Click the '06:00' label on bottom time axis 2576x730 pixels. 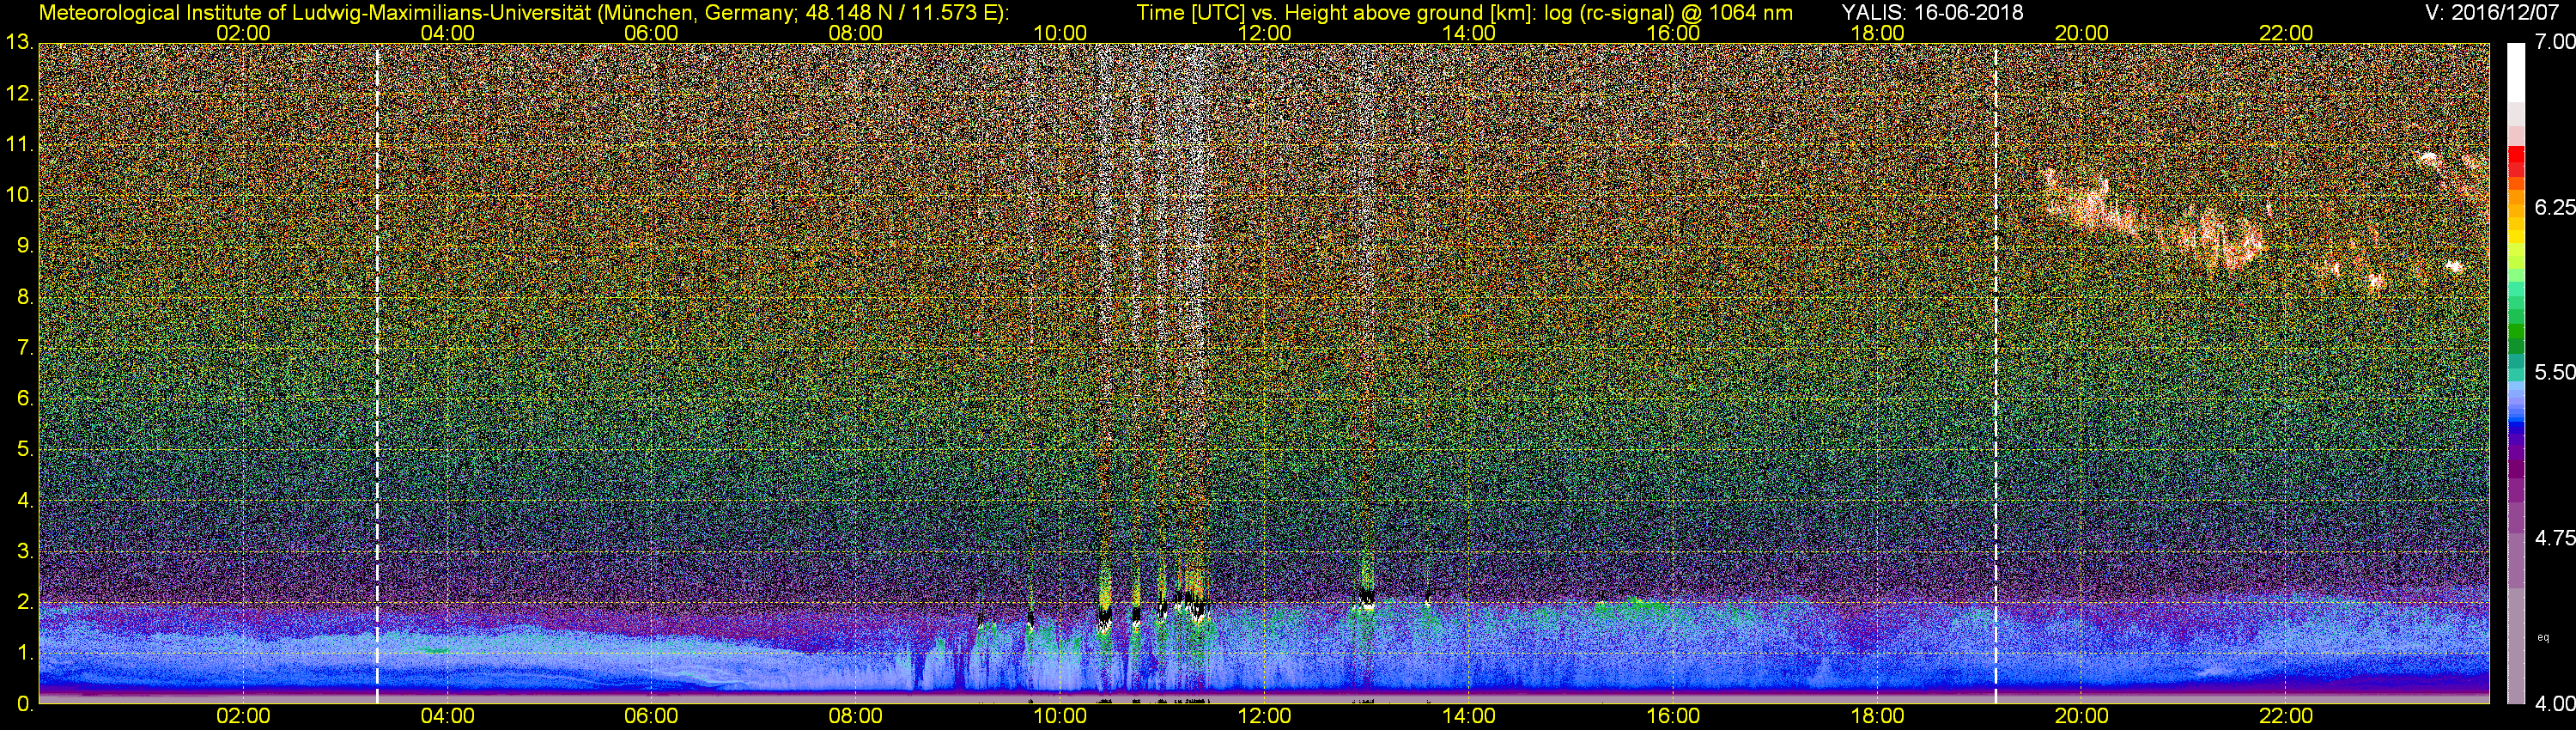click(x=651, y=716)
